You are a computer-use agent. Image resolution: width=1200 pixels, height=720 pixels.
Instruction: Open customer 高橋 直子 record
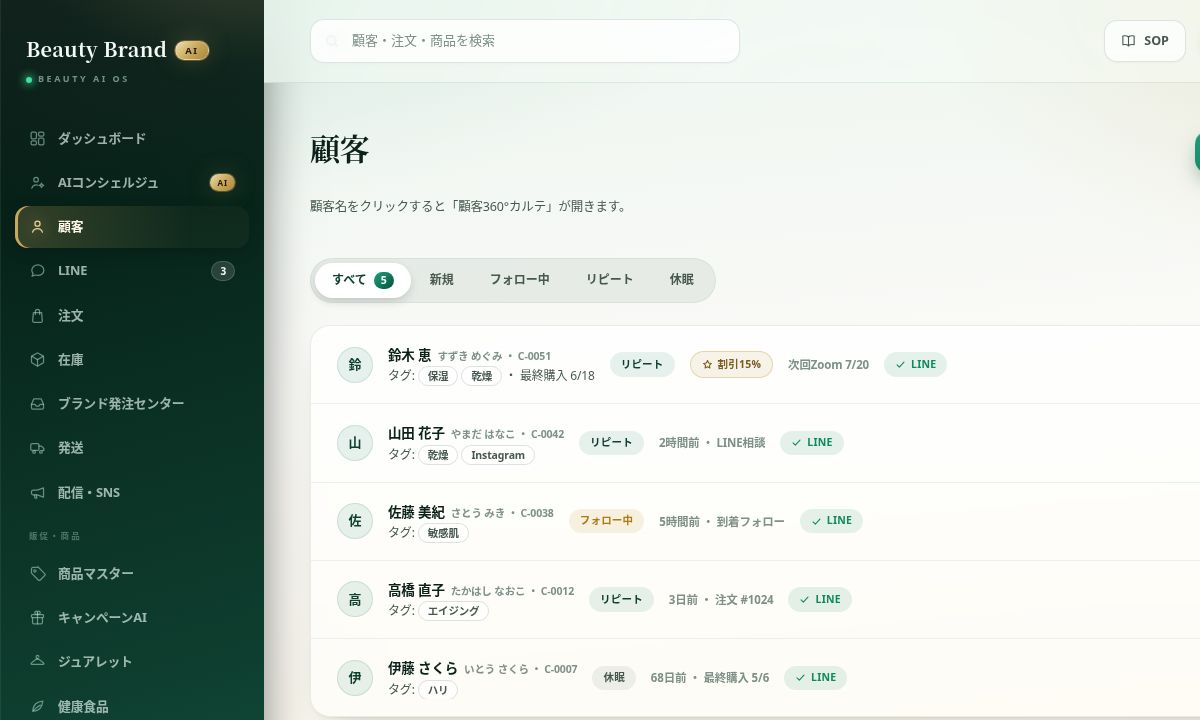(x=416, y=590)
